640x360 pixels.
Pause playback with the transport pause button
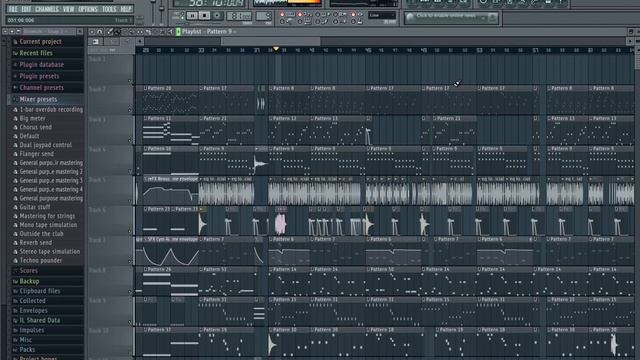coord(192,16)
